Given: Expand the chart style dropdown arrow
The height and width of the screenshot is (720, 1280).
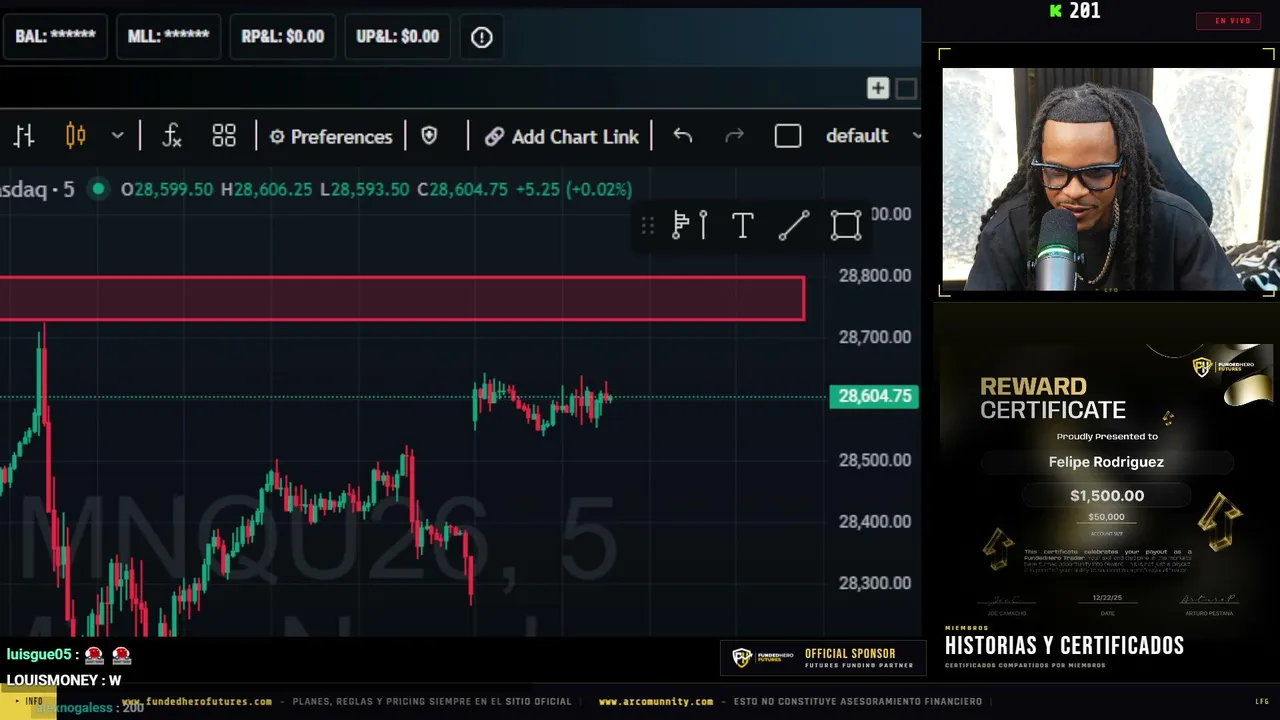Looking at the screenshot, I should coord(117,136).
